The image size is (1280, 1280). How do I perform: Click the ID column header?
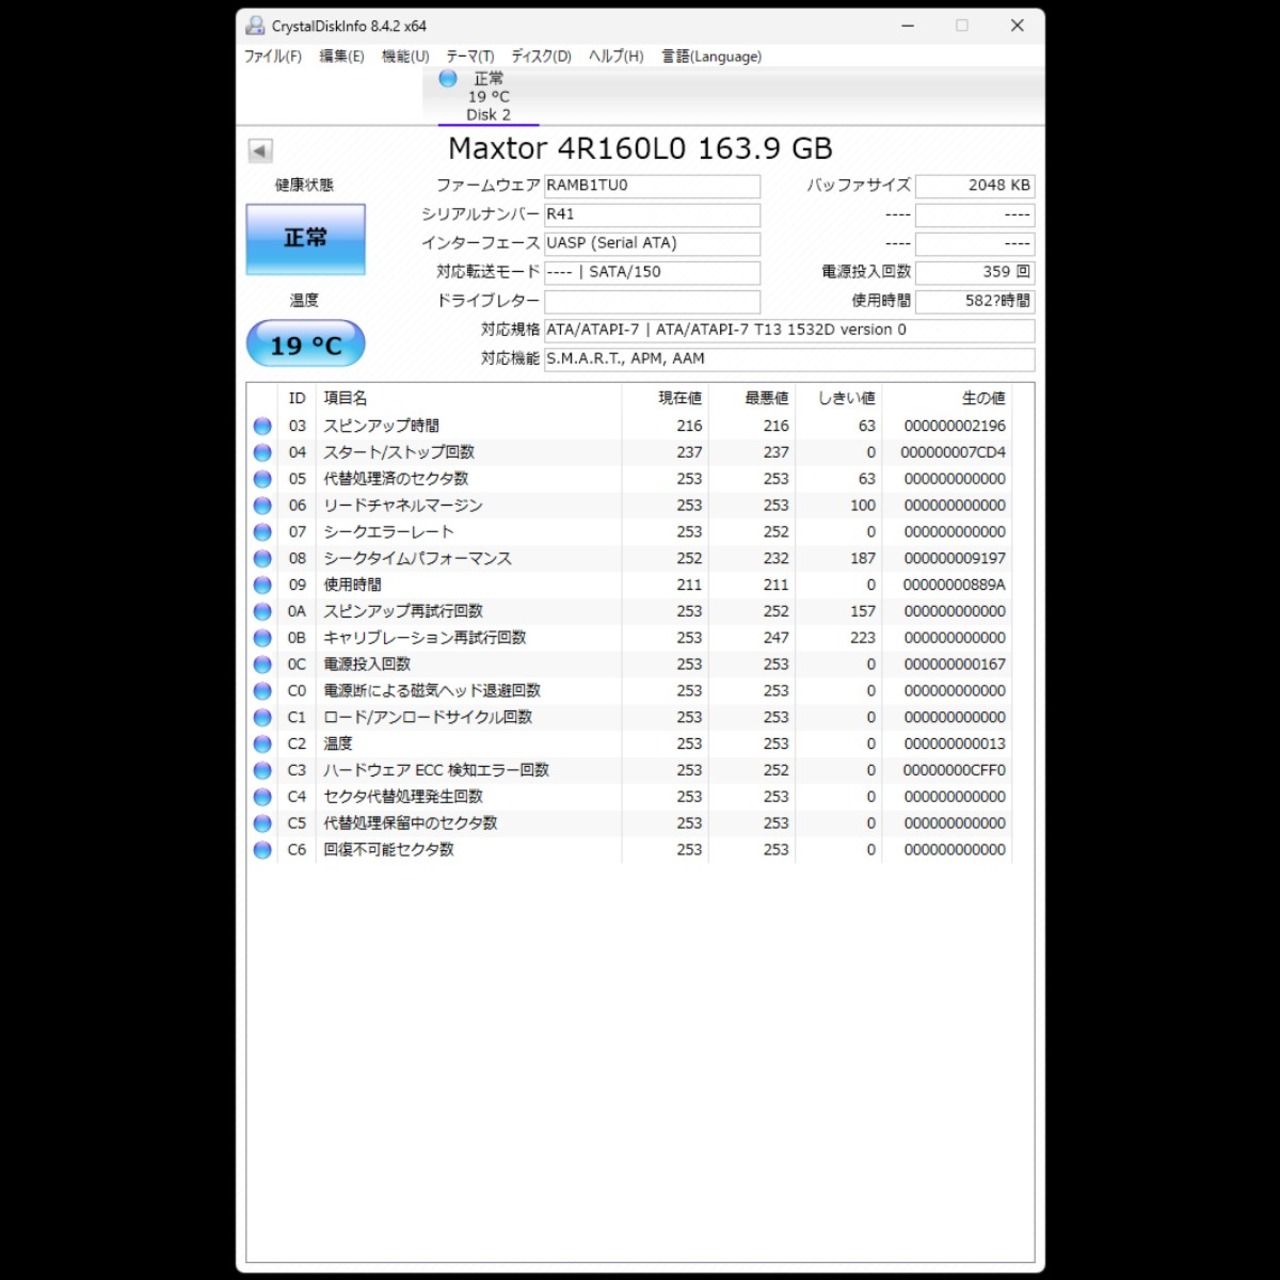297,398
